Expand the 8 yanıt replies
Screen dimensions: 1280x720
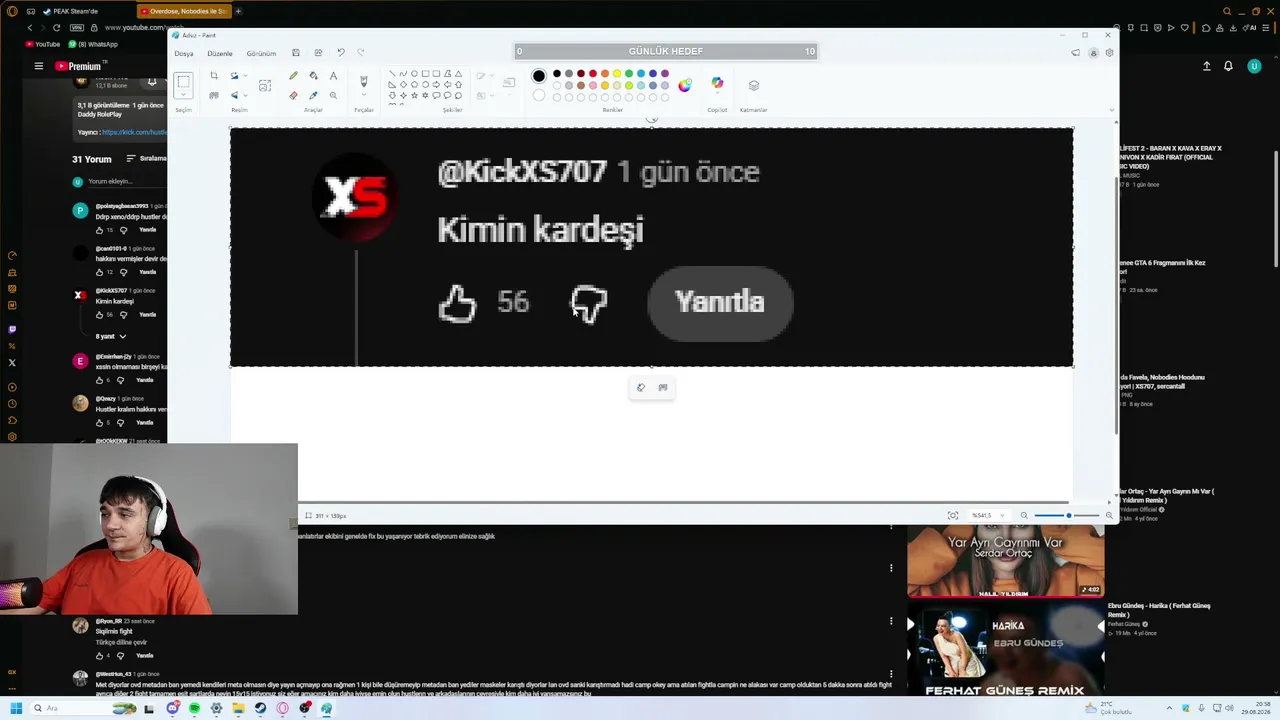click(x=111, y=336)
